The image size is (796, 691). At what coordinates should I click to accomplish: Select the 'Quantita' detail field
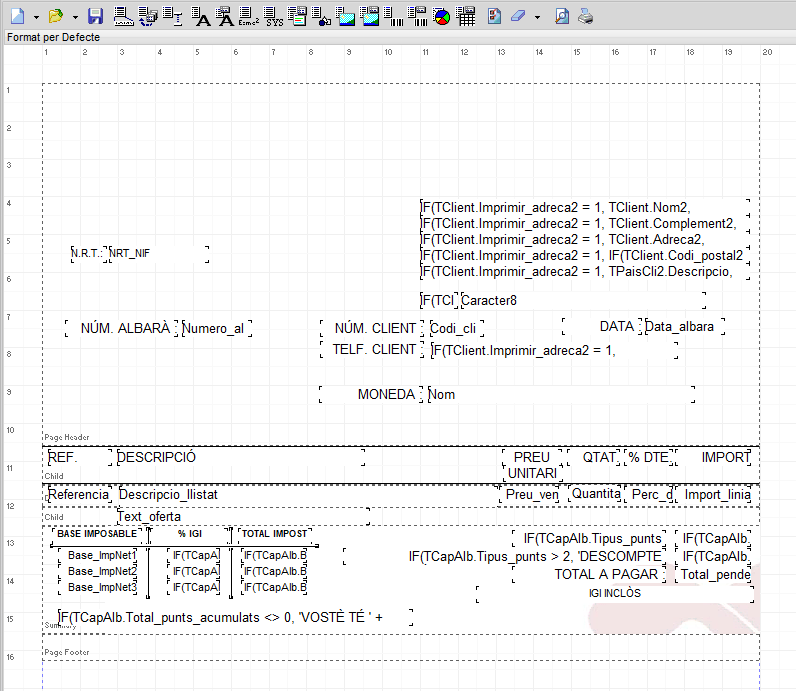(x=595, y=494)
